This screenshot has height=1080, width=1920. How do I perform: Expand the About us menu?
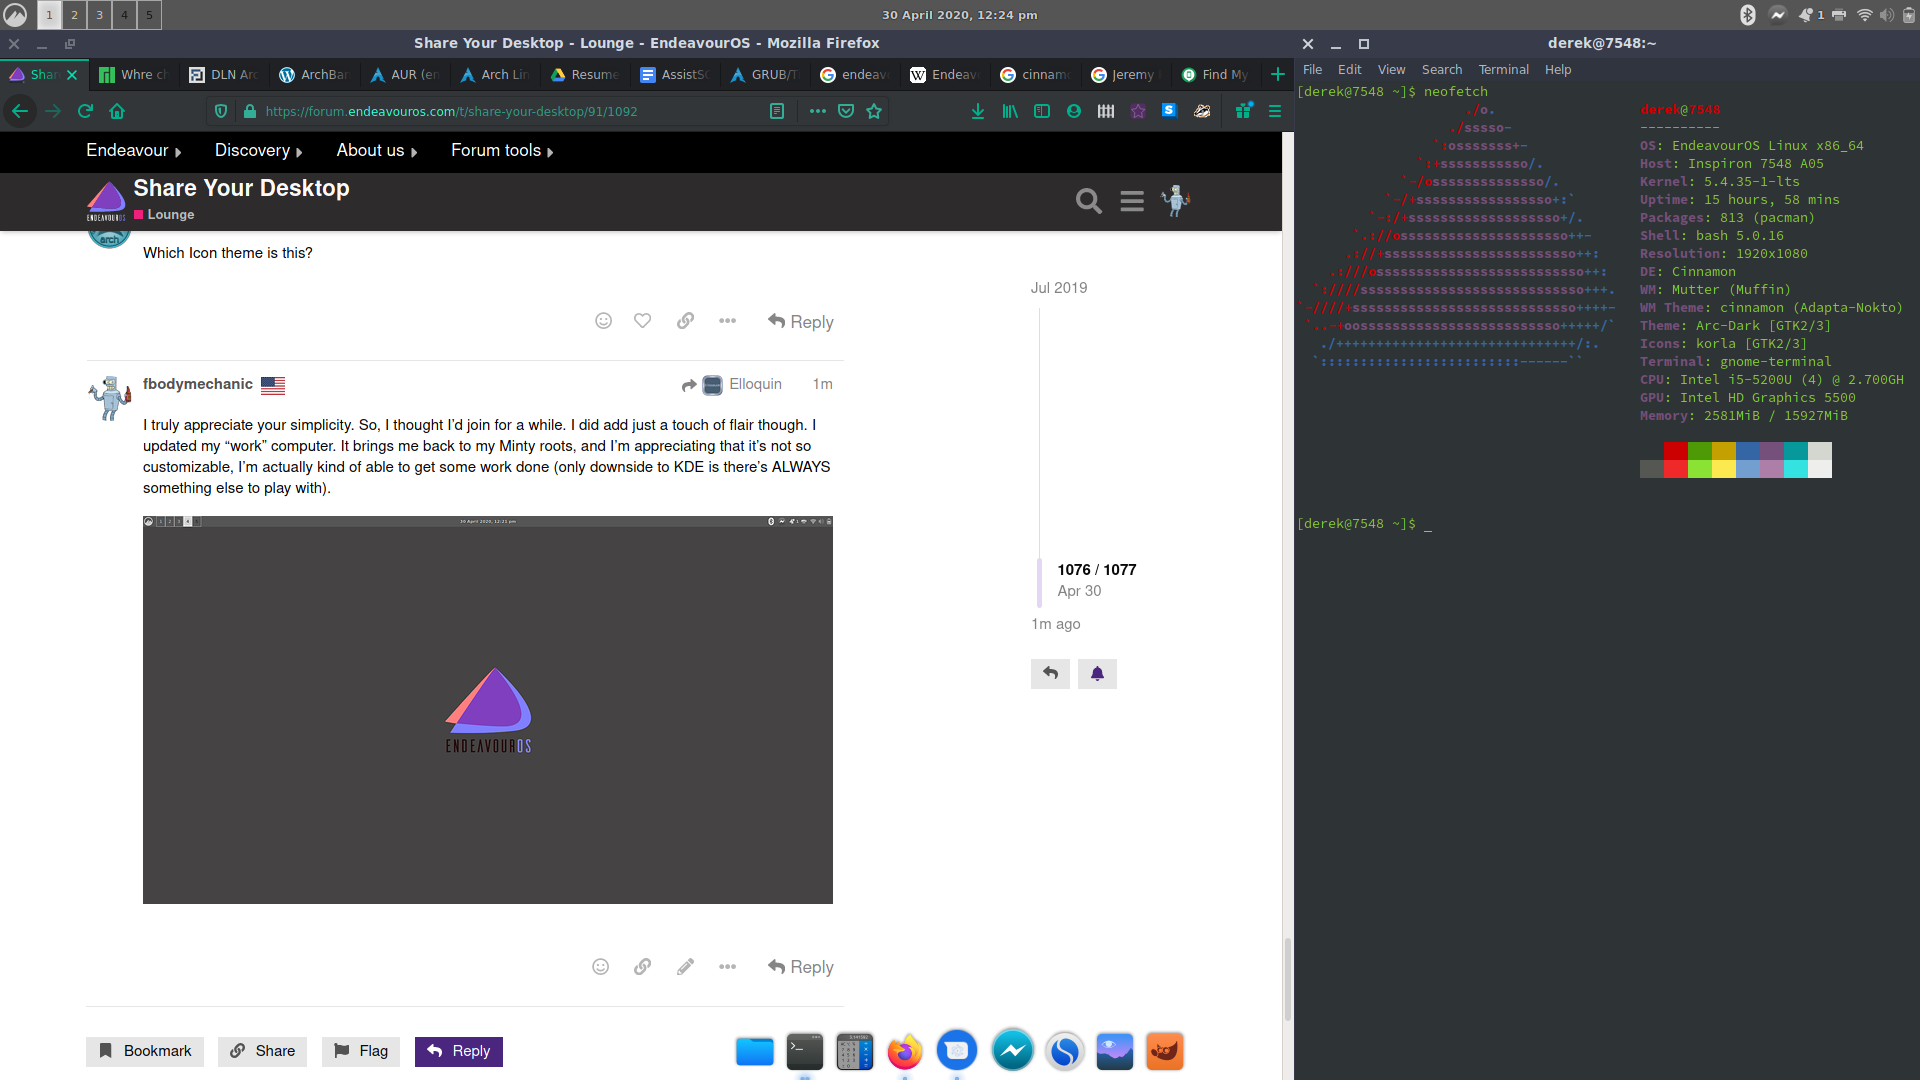(x=377, y=151)
